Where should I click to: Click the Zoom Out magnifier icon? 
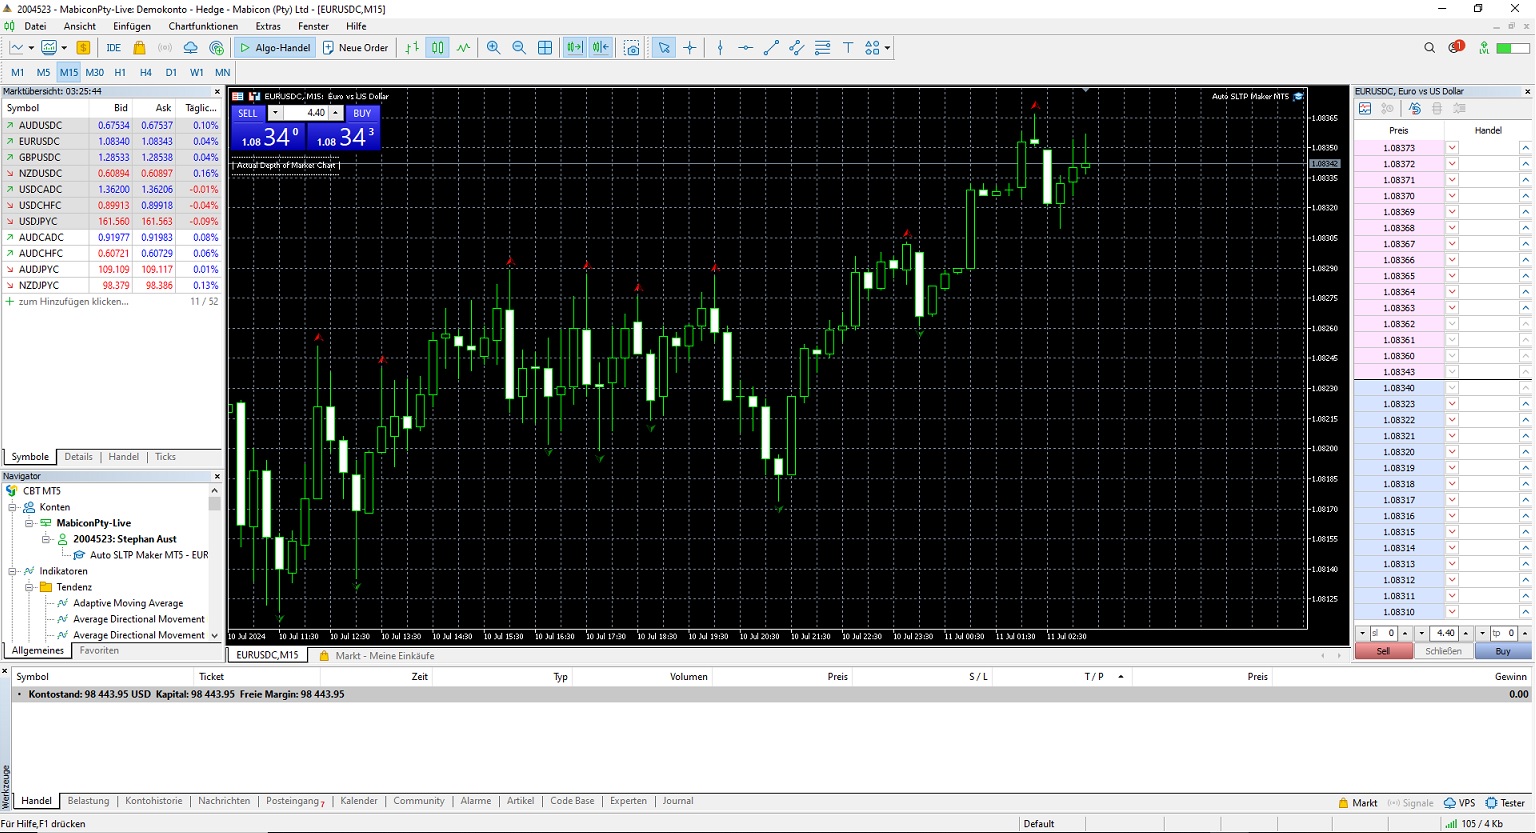[519, 48]
